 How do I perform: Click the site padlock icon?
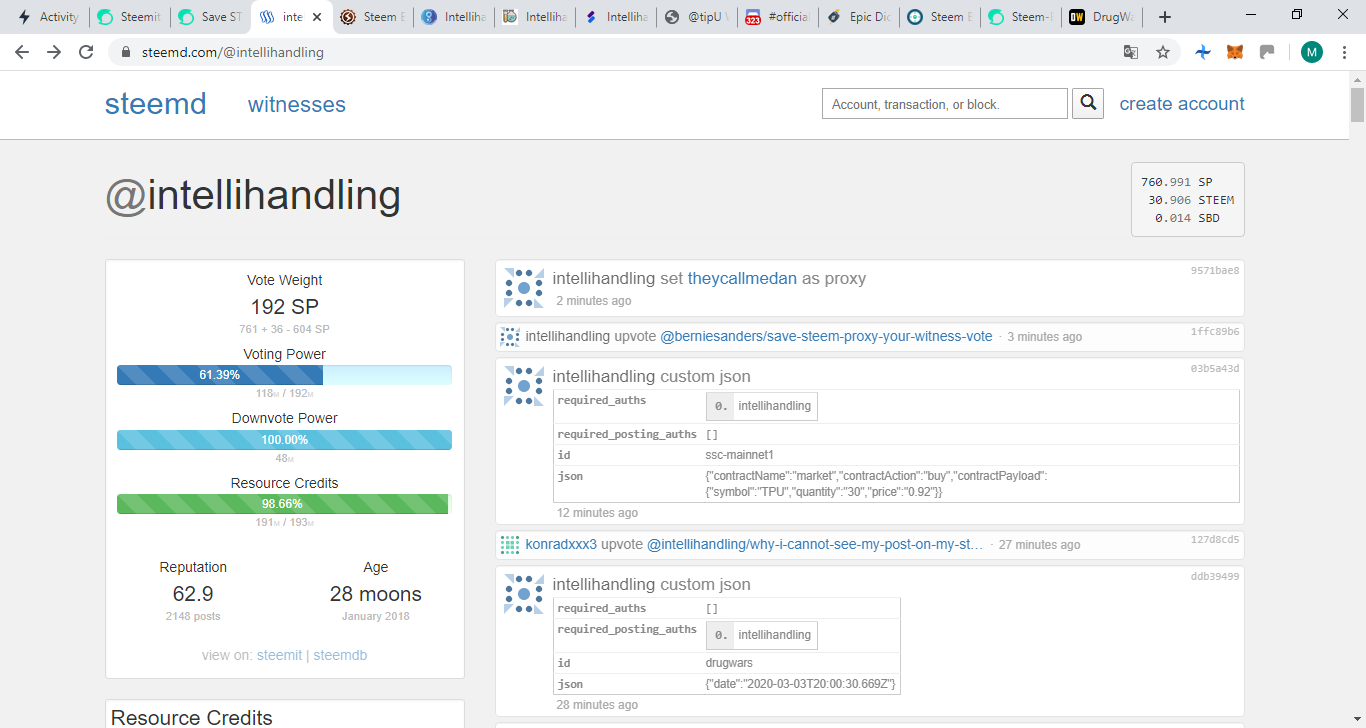[126, 52]
